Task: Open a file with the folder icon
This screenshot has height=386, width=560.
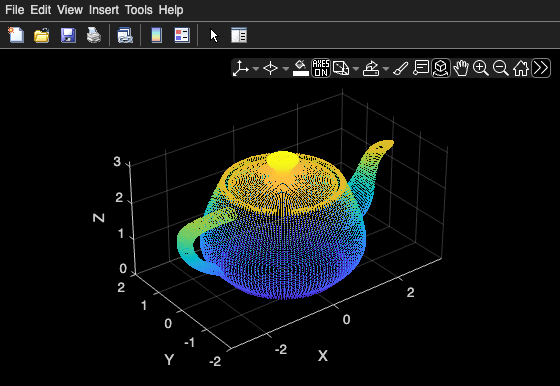Action: click(x=41, y=35)
